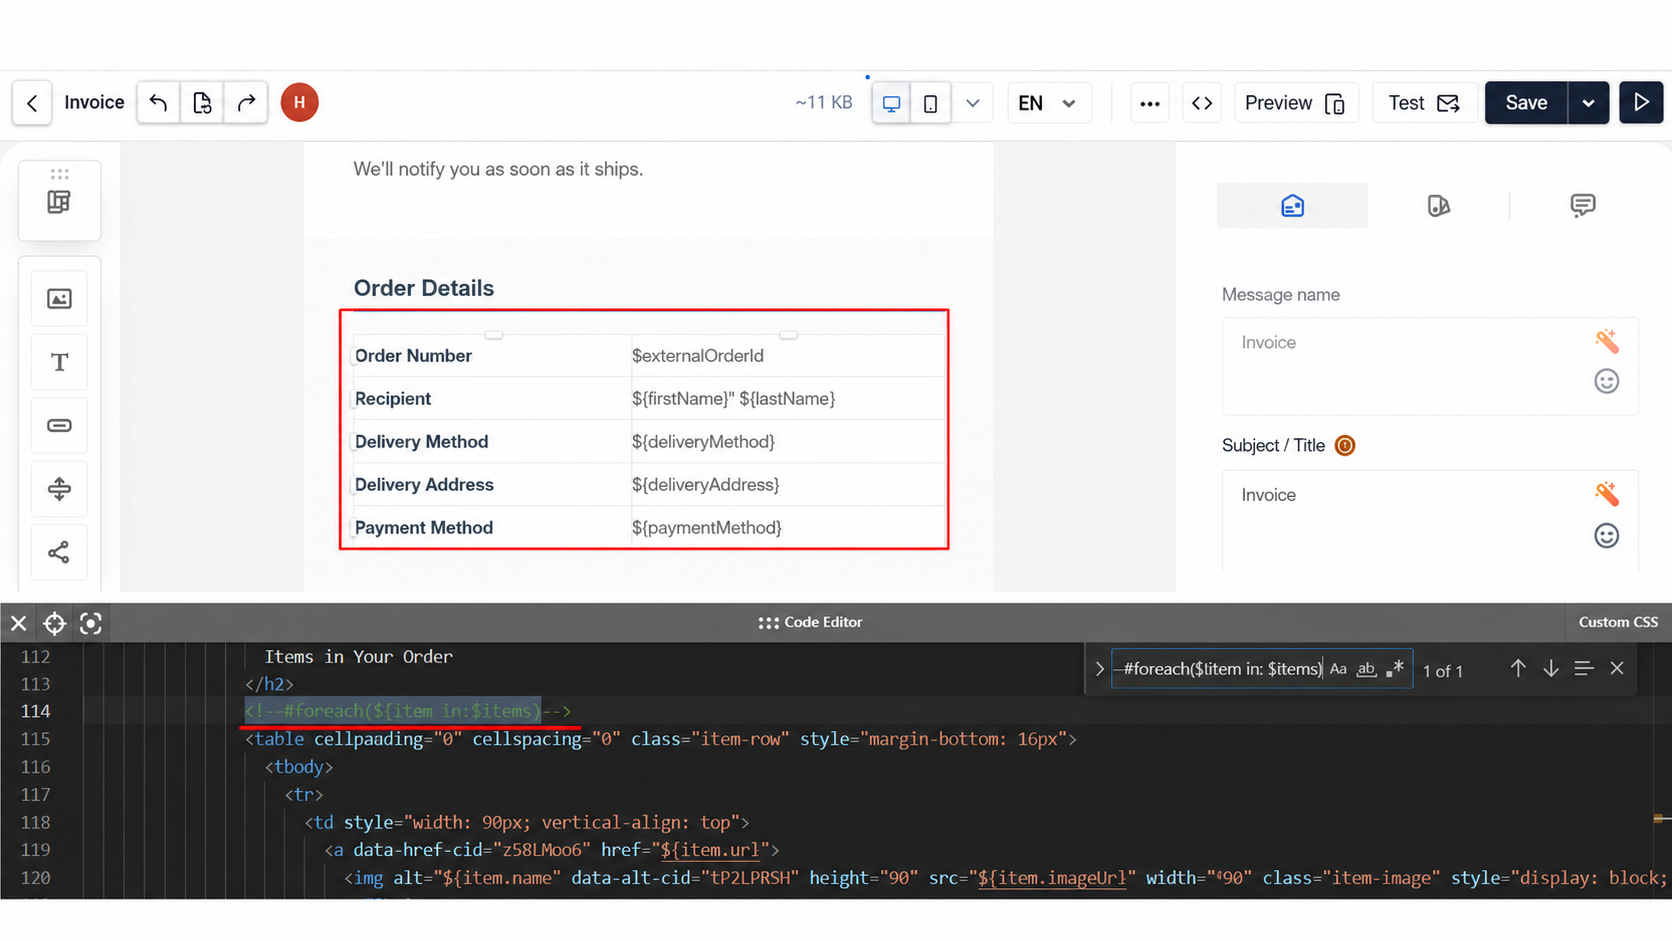Screen dimensions: 1672x941
Task: Click the Preview button
Action: [x=1296, y=103]
